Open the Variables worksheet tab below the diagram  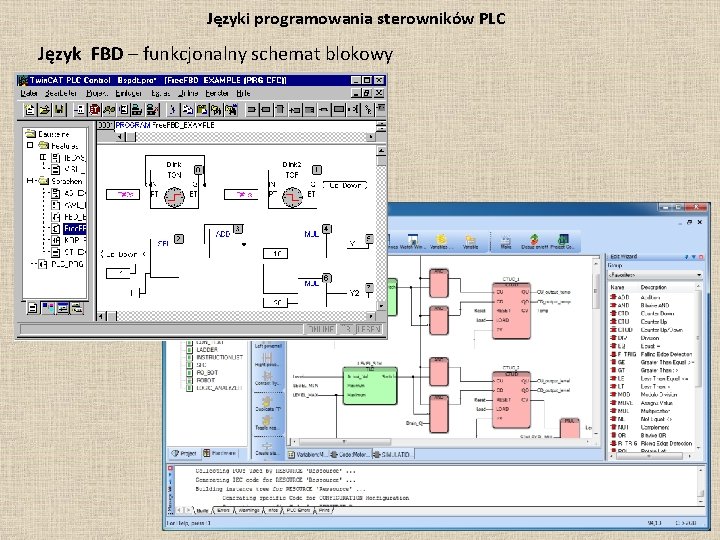(307, 455)
